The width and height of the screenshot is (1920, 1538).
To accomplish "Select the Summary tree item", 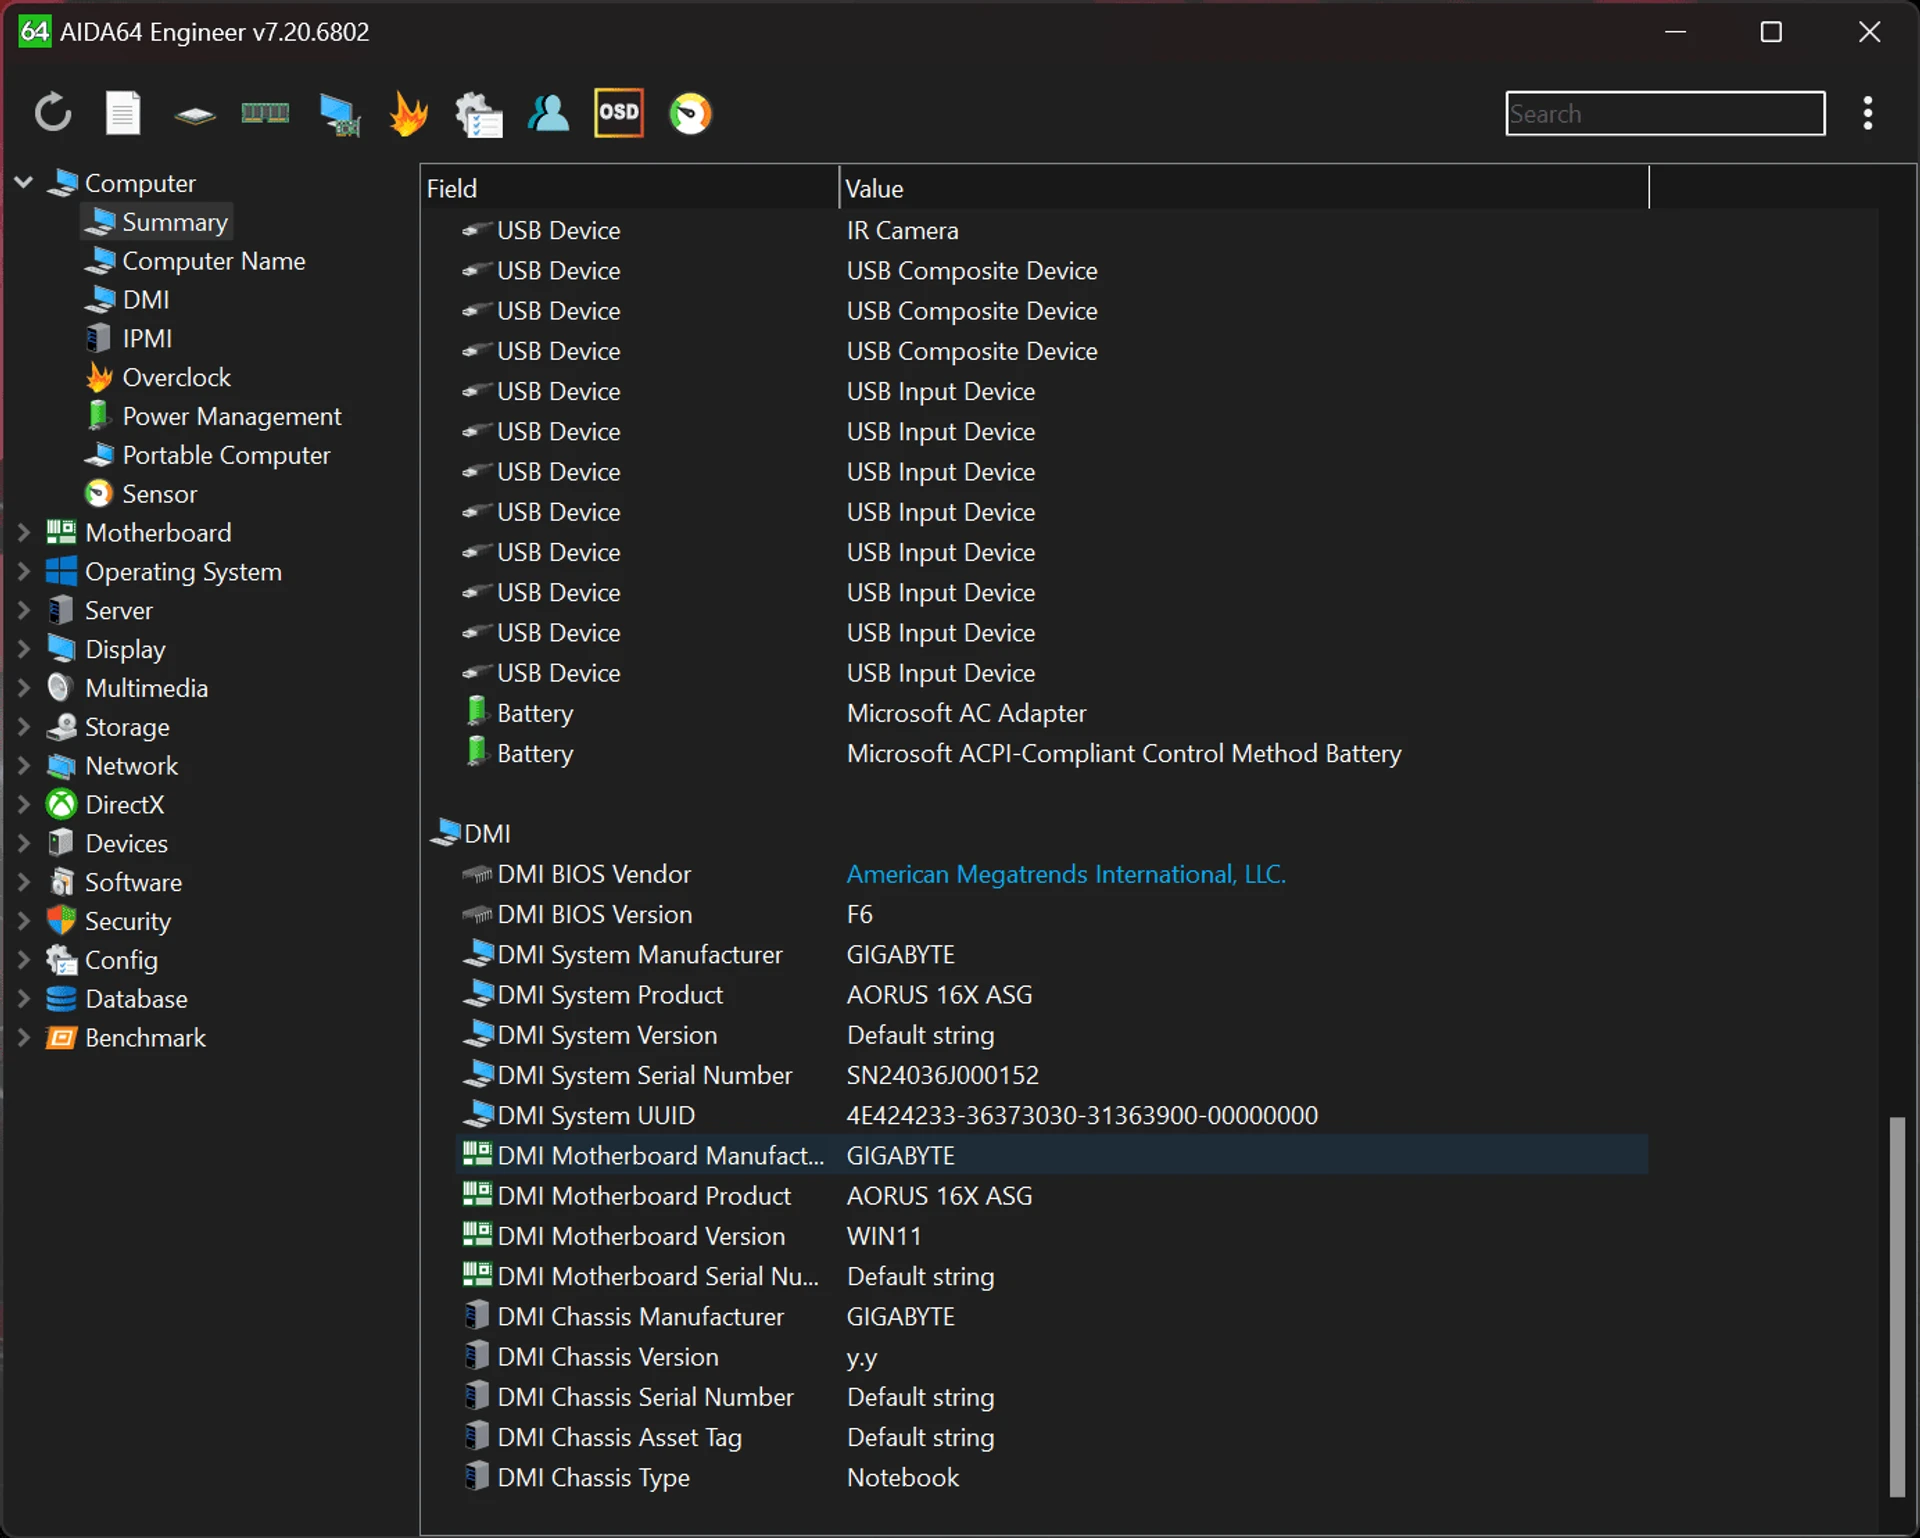I will (x=157, y=222).
